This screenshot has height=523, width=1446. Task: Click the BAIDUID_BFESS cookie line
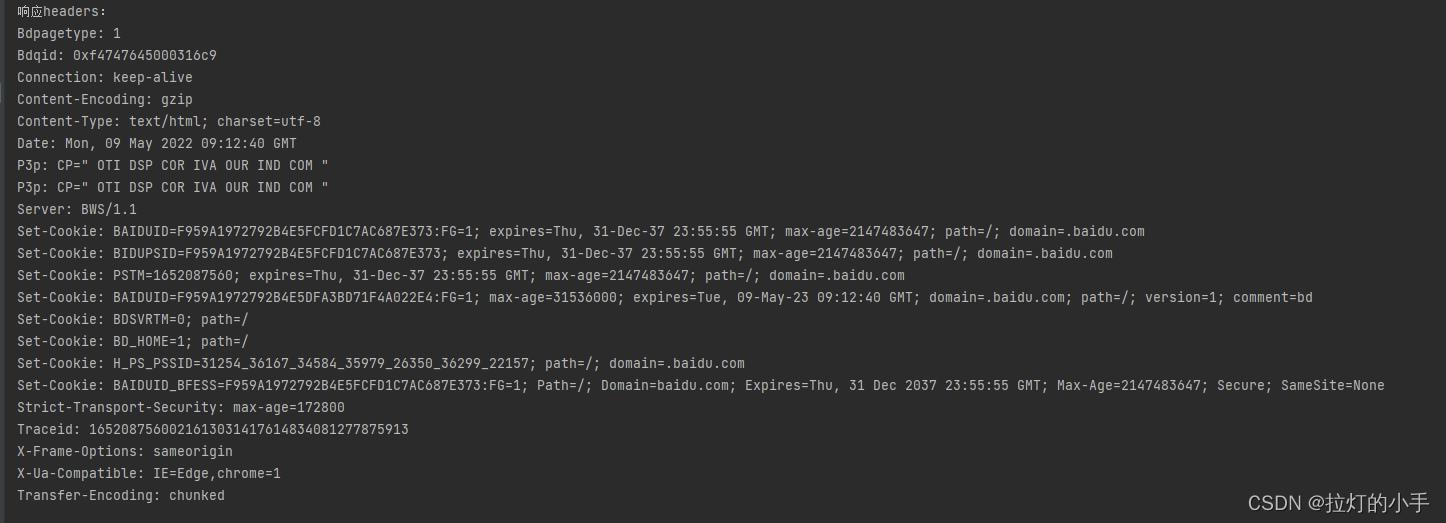(x=700, y=386)
